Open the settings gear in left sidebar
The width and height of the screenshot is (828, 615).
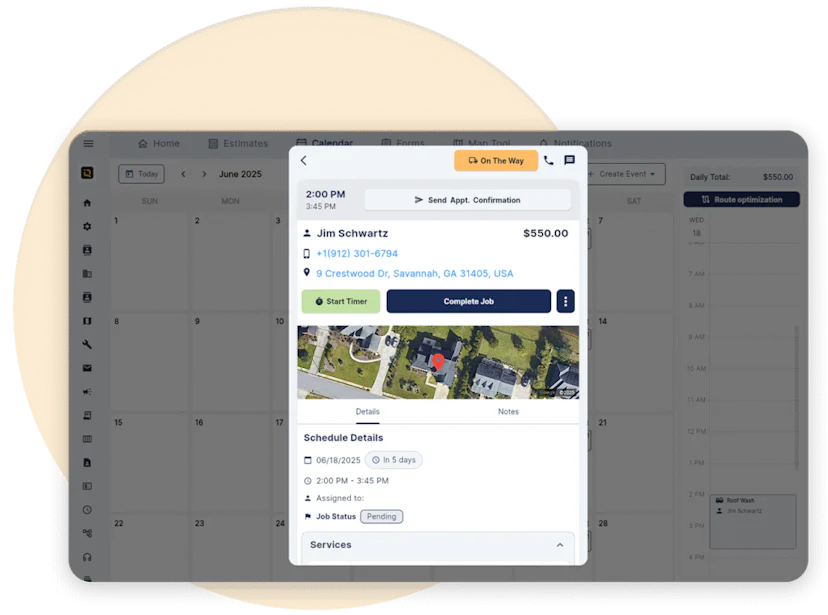[x=87, y=226]
